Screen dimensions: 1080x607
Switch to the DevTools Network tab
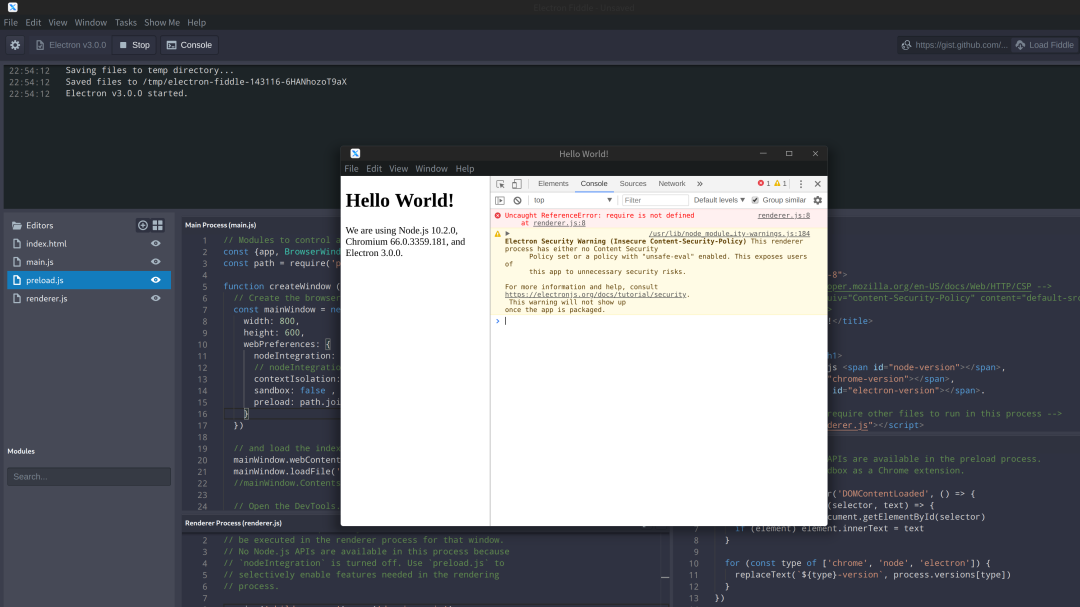(x=672, y=184)
